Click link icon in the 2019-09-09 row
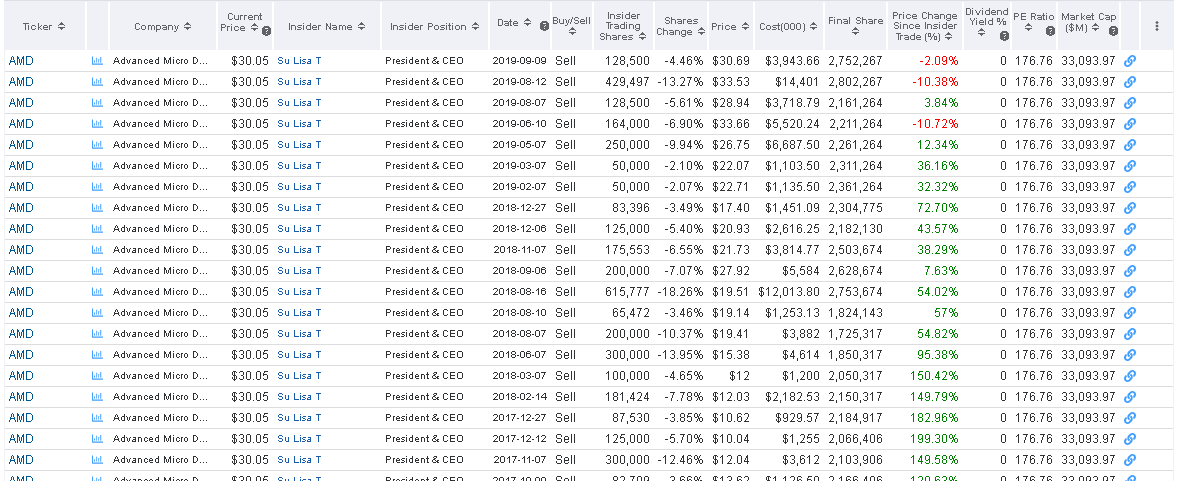 (x=1130, y=61)
